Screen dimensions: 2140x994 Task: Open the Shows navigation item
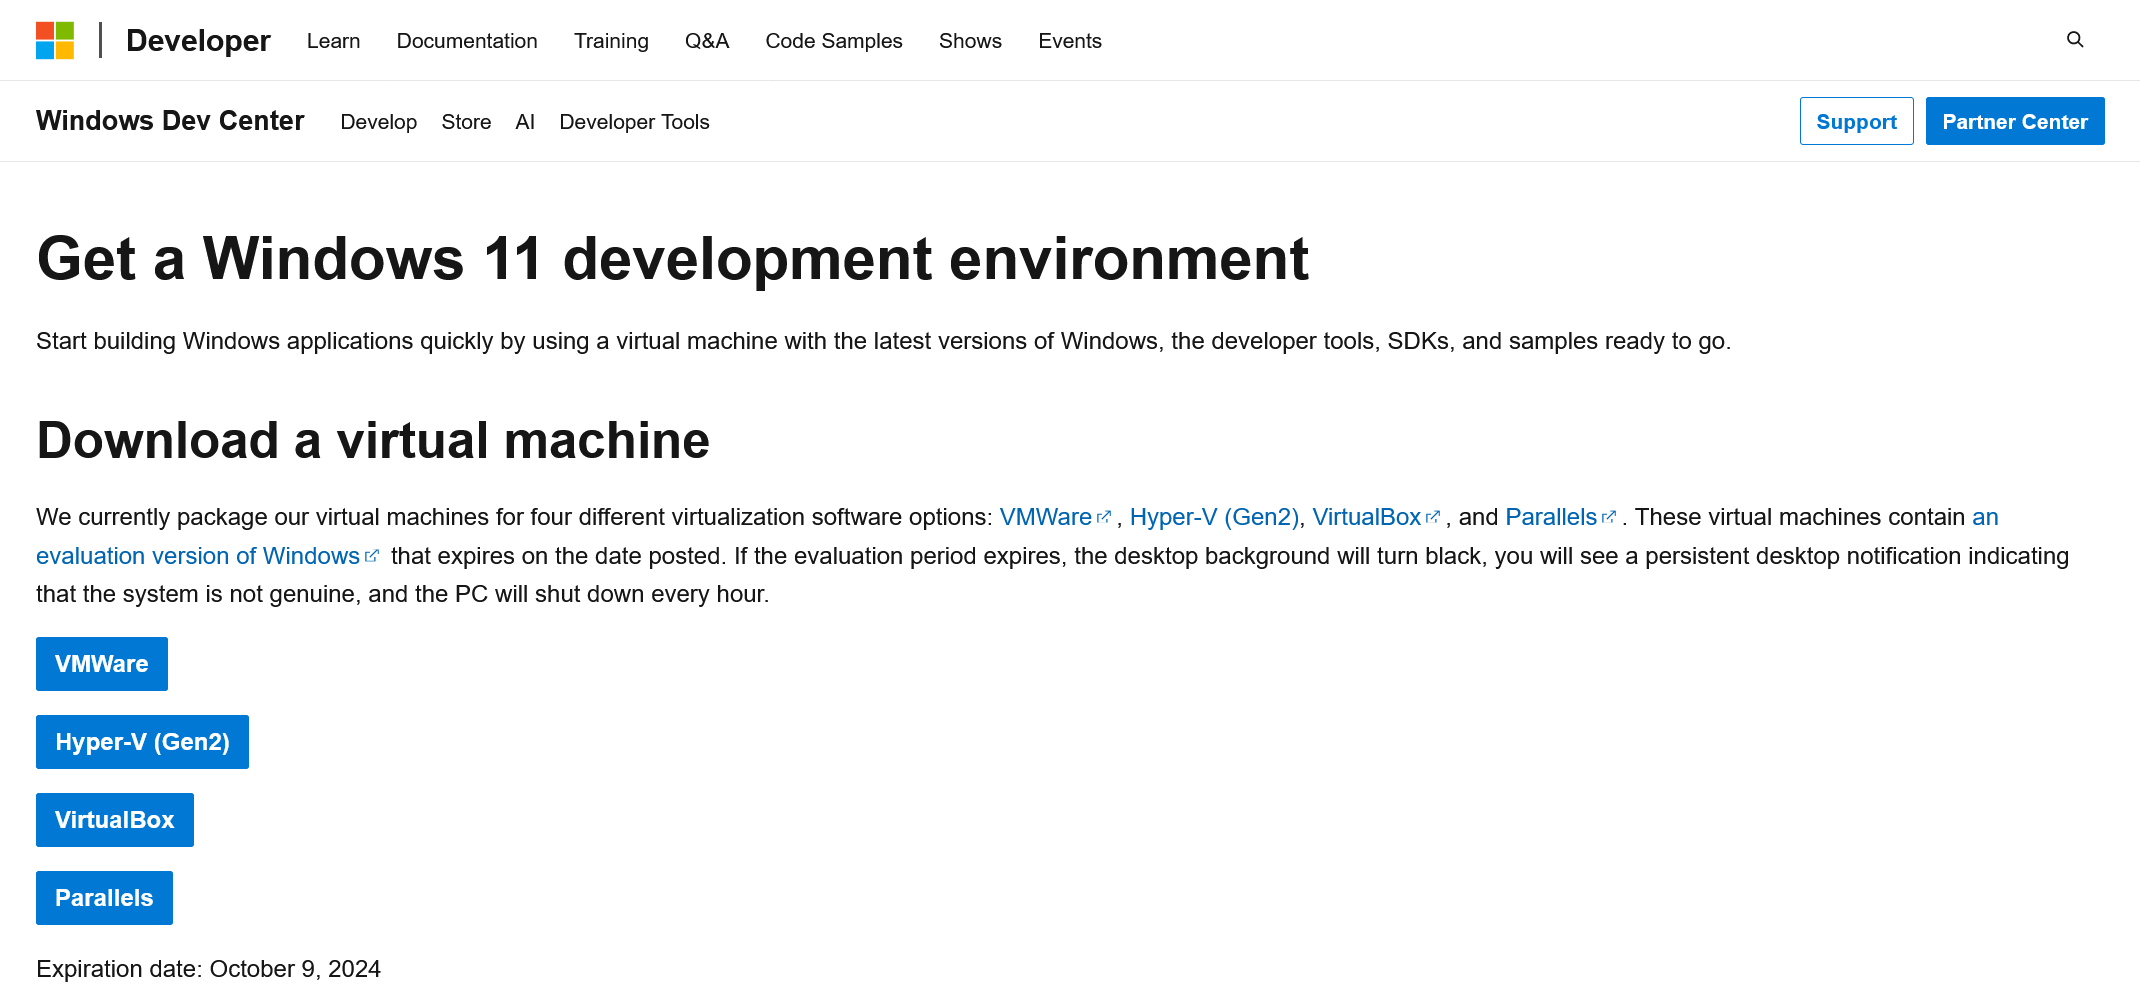pos(970,41)
